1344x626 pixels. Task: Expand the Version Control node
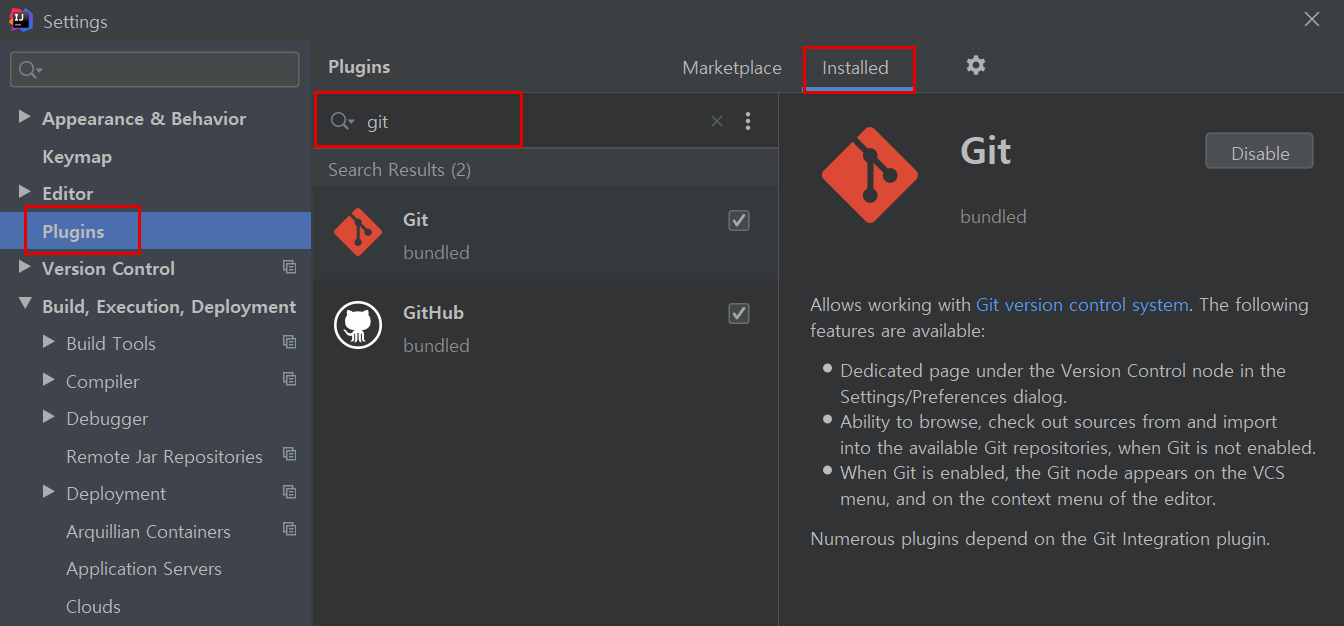pyautogui.click(x=24, y=267)
